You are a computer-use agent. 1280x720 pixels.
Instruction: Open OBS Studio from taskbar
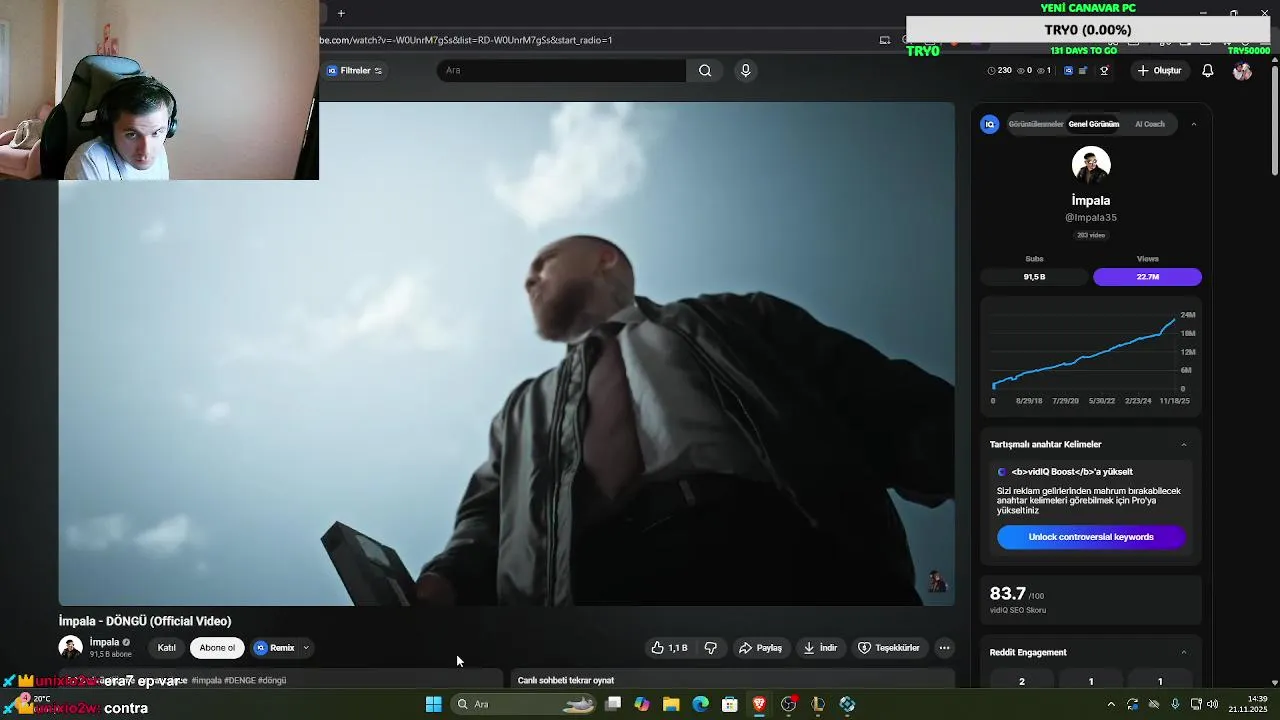[788, 704]
